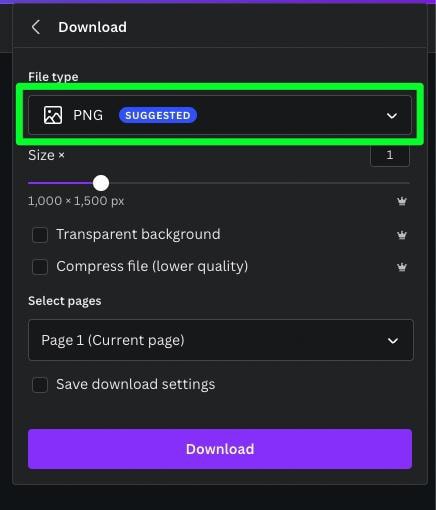The height and width of the screenshot is (510, 436).
Task: Click the purple Download button
Action: click(220, 449)
